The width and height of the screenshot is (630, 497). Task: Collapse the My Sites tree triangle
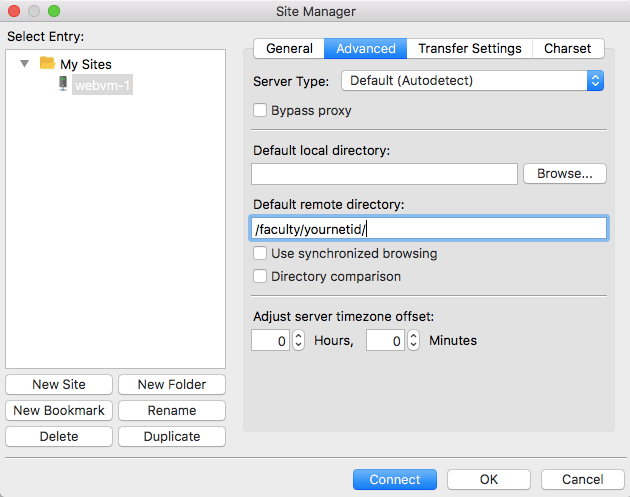point(24,64)
